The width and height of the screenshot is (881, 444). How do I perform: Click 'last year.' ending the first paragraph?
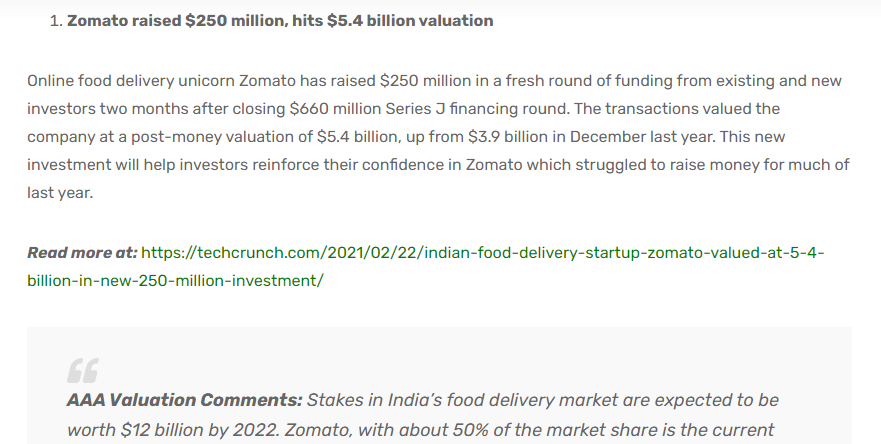(x=60, y=193)
